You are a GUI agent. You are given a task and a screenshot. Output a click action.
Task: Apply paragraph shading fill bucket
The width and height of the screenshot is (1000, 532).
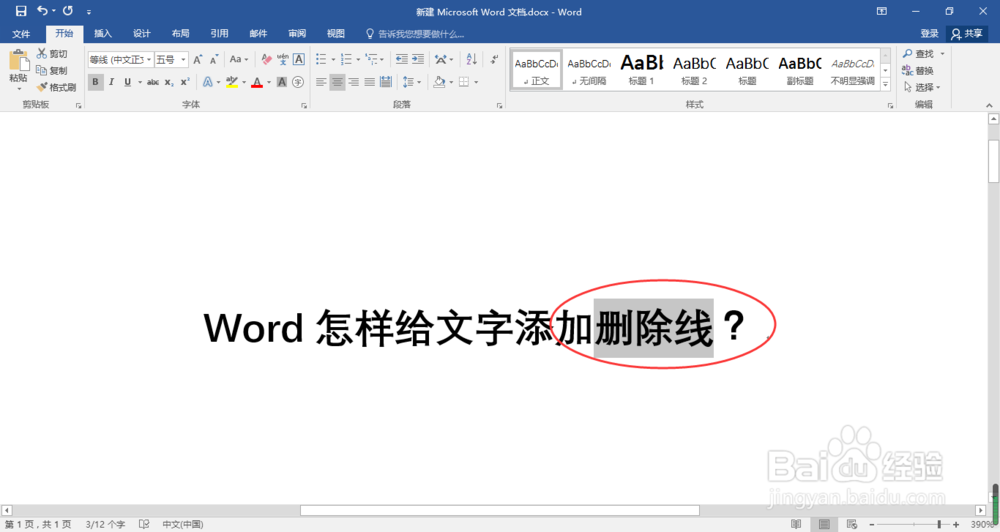pyautogui.click(x=439, y=82)
